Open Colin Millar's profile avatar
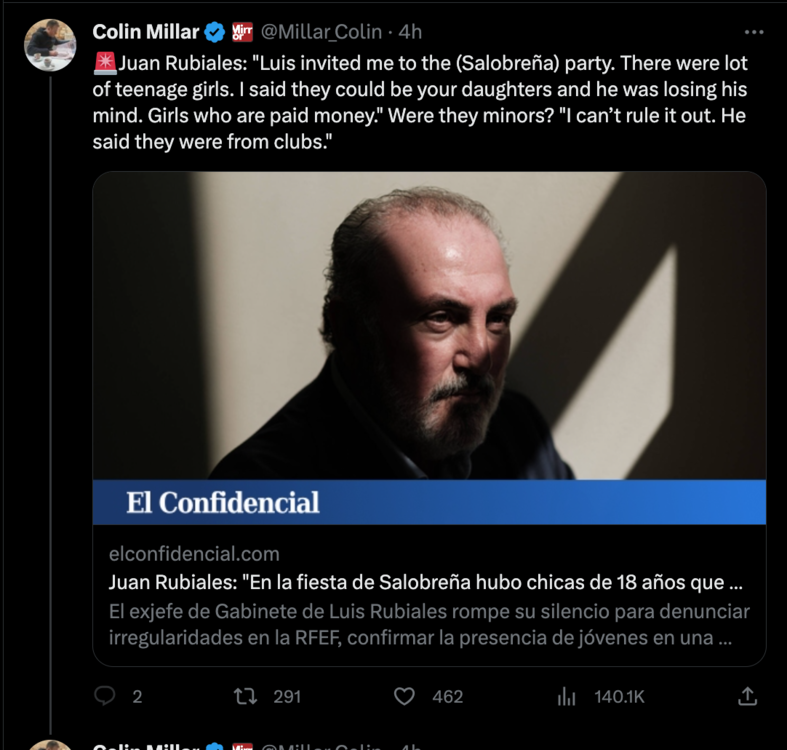 tap(50, 44)
